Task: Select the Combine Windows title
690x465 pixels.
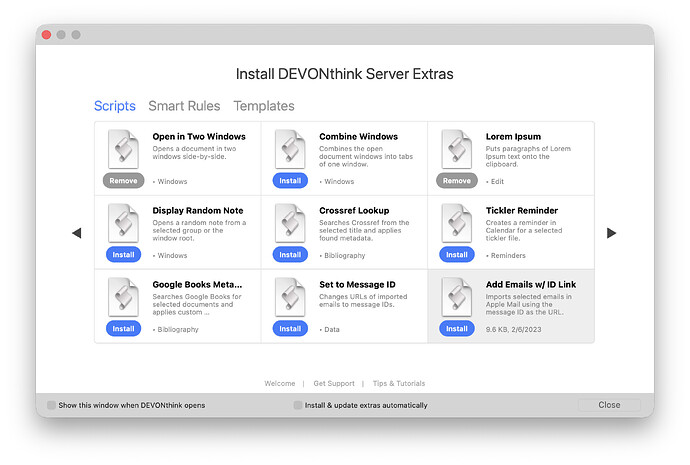Action: click(359, 137)
